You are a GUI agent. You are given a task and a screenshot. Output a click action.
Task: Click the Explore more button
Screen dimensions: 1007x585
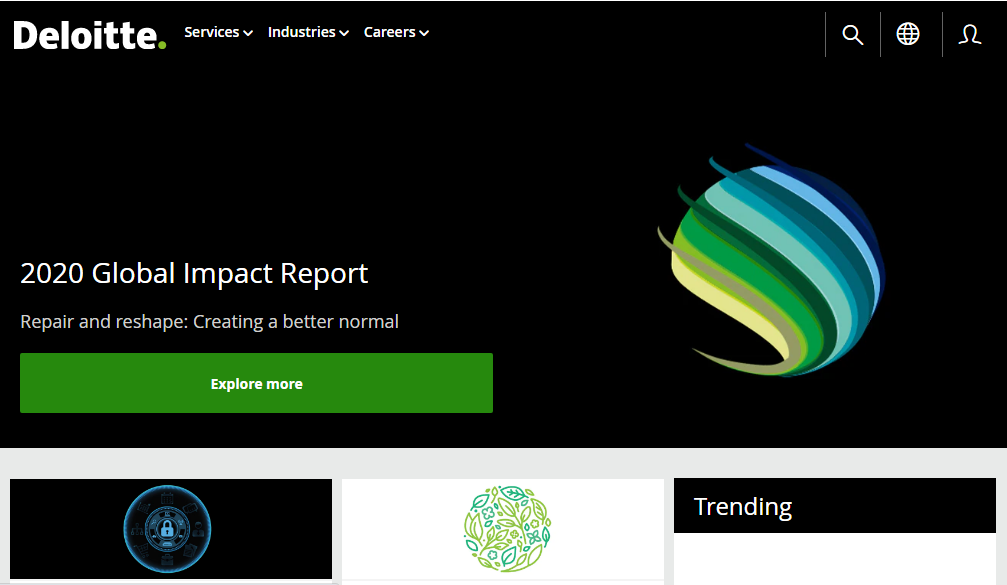[x=256, y=383]
